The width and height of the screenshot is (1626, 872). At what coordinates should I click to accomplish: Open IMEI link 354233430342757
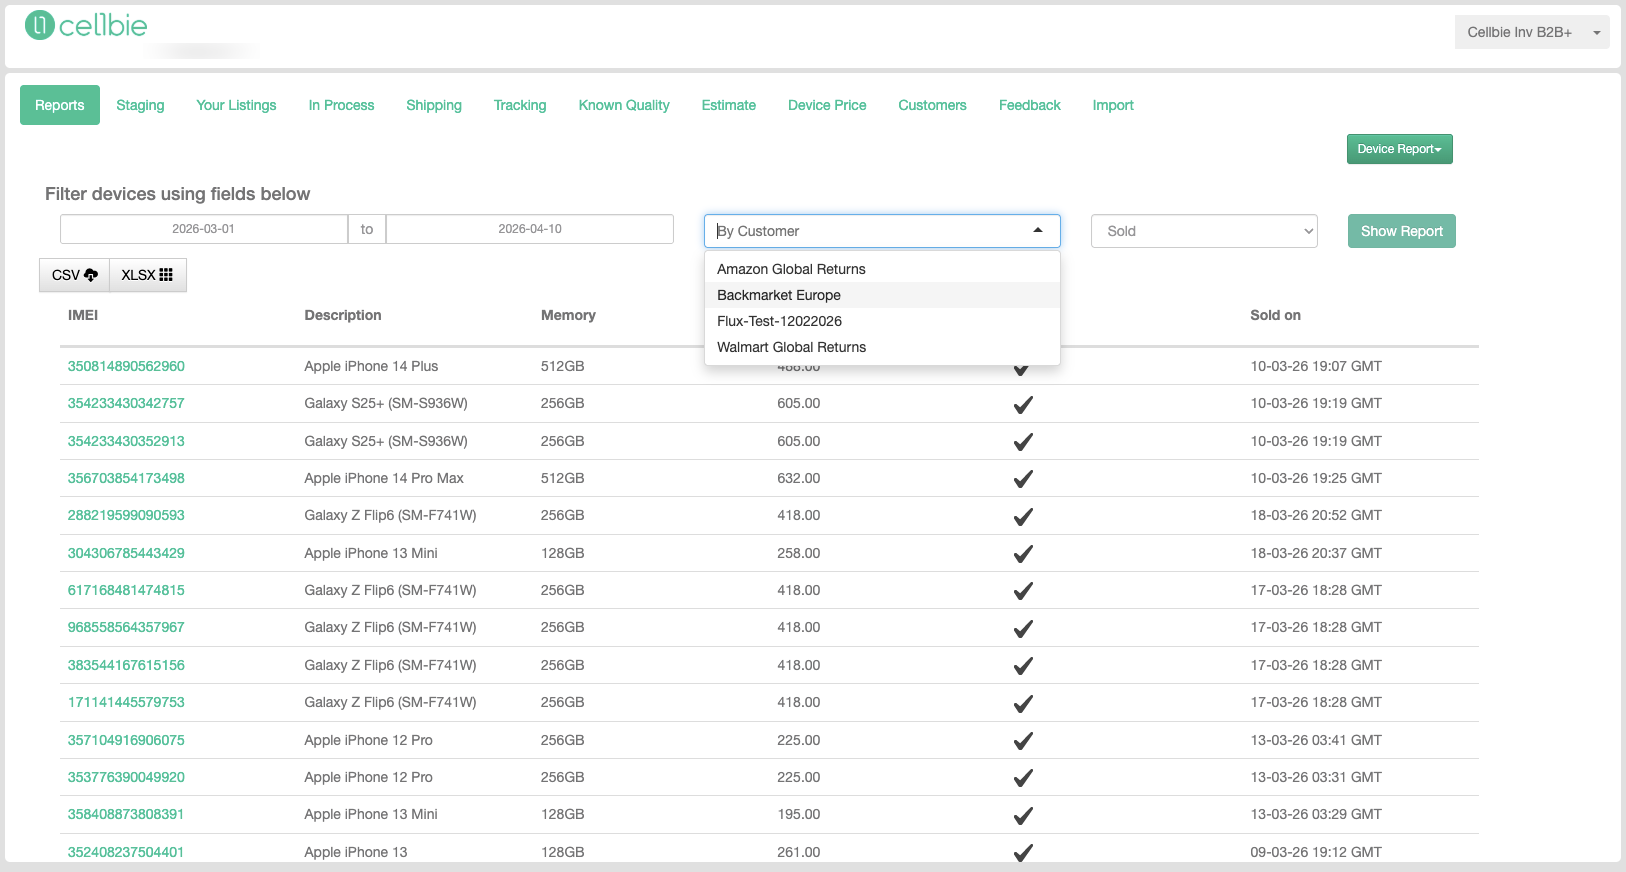coord(126,403)
